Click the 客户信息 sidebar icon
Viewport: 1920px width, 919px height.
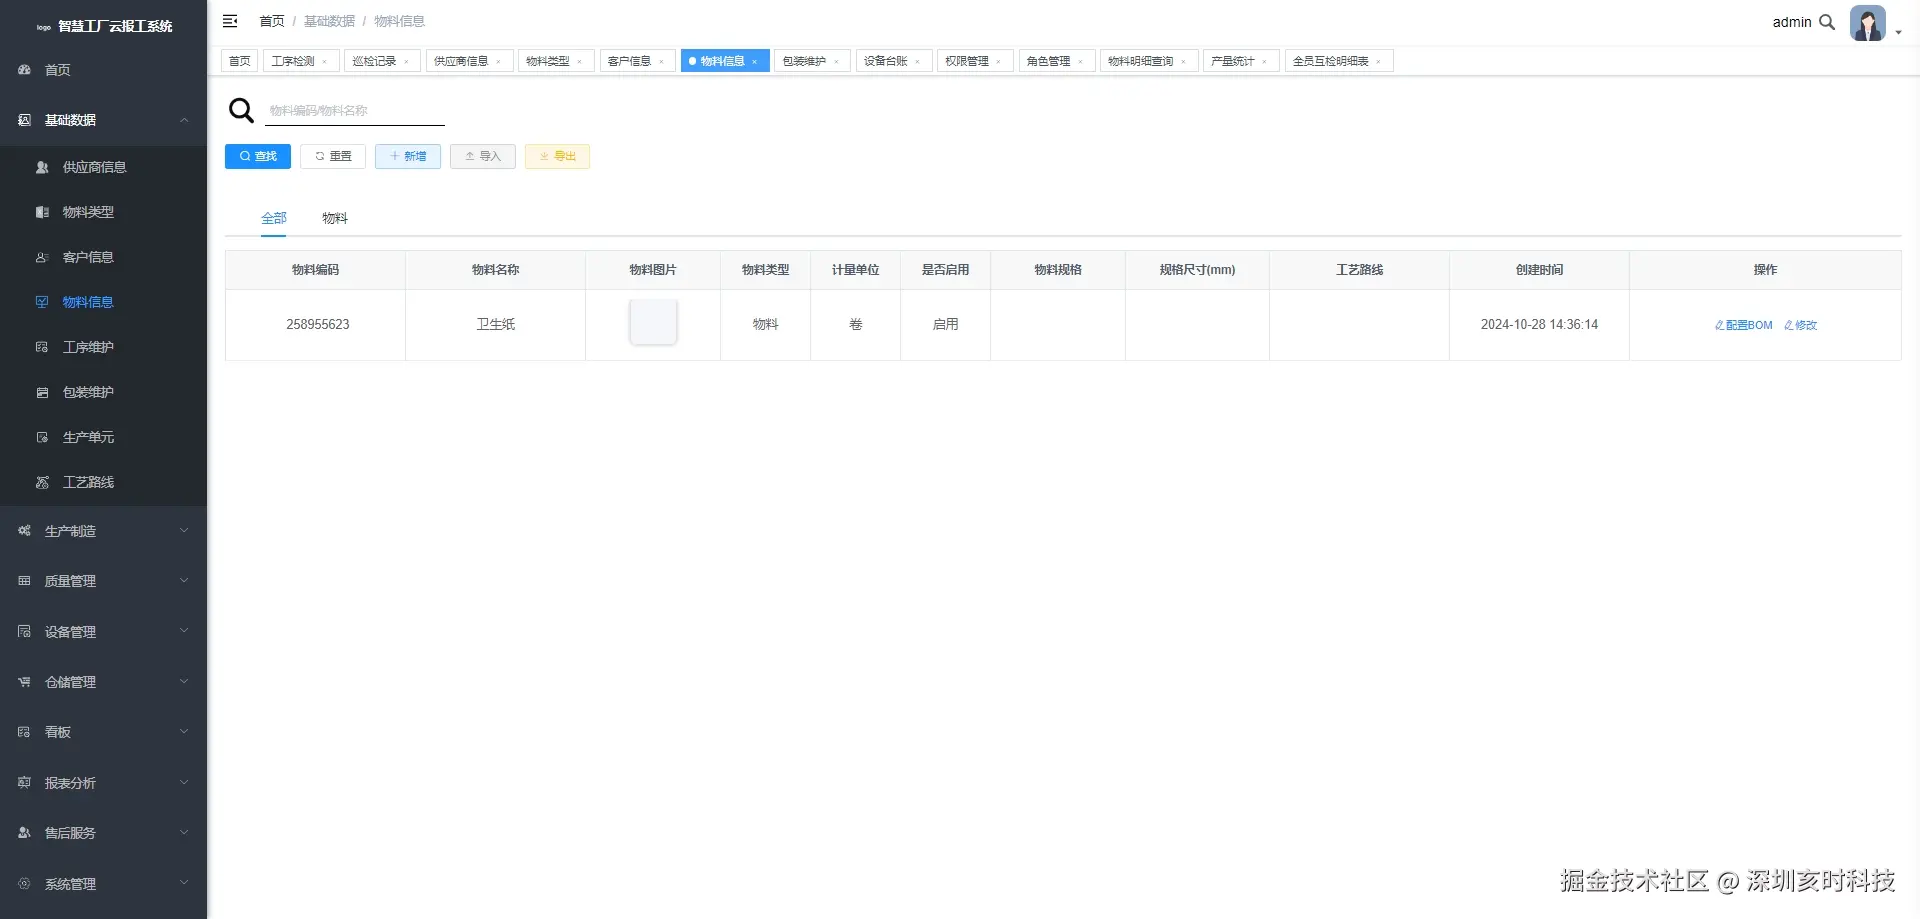coord(42,257)
